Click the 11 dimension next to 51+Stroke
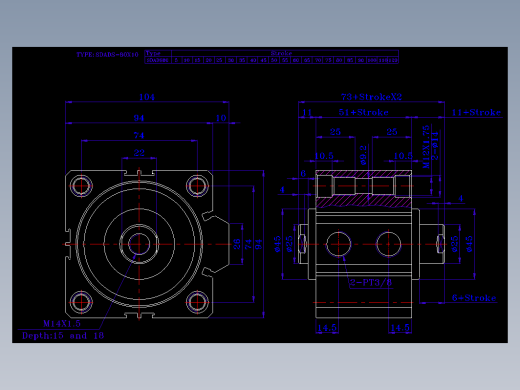This screenshot has width=520, height=390. pos(307,112)
